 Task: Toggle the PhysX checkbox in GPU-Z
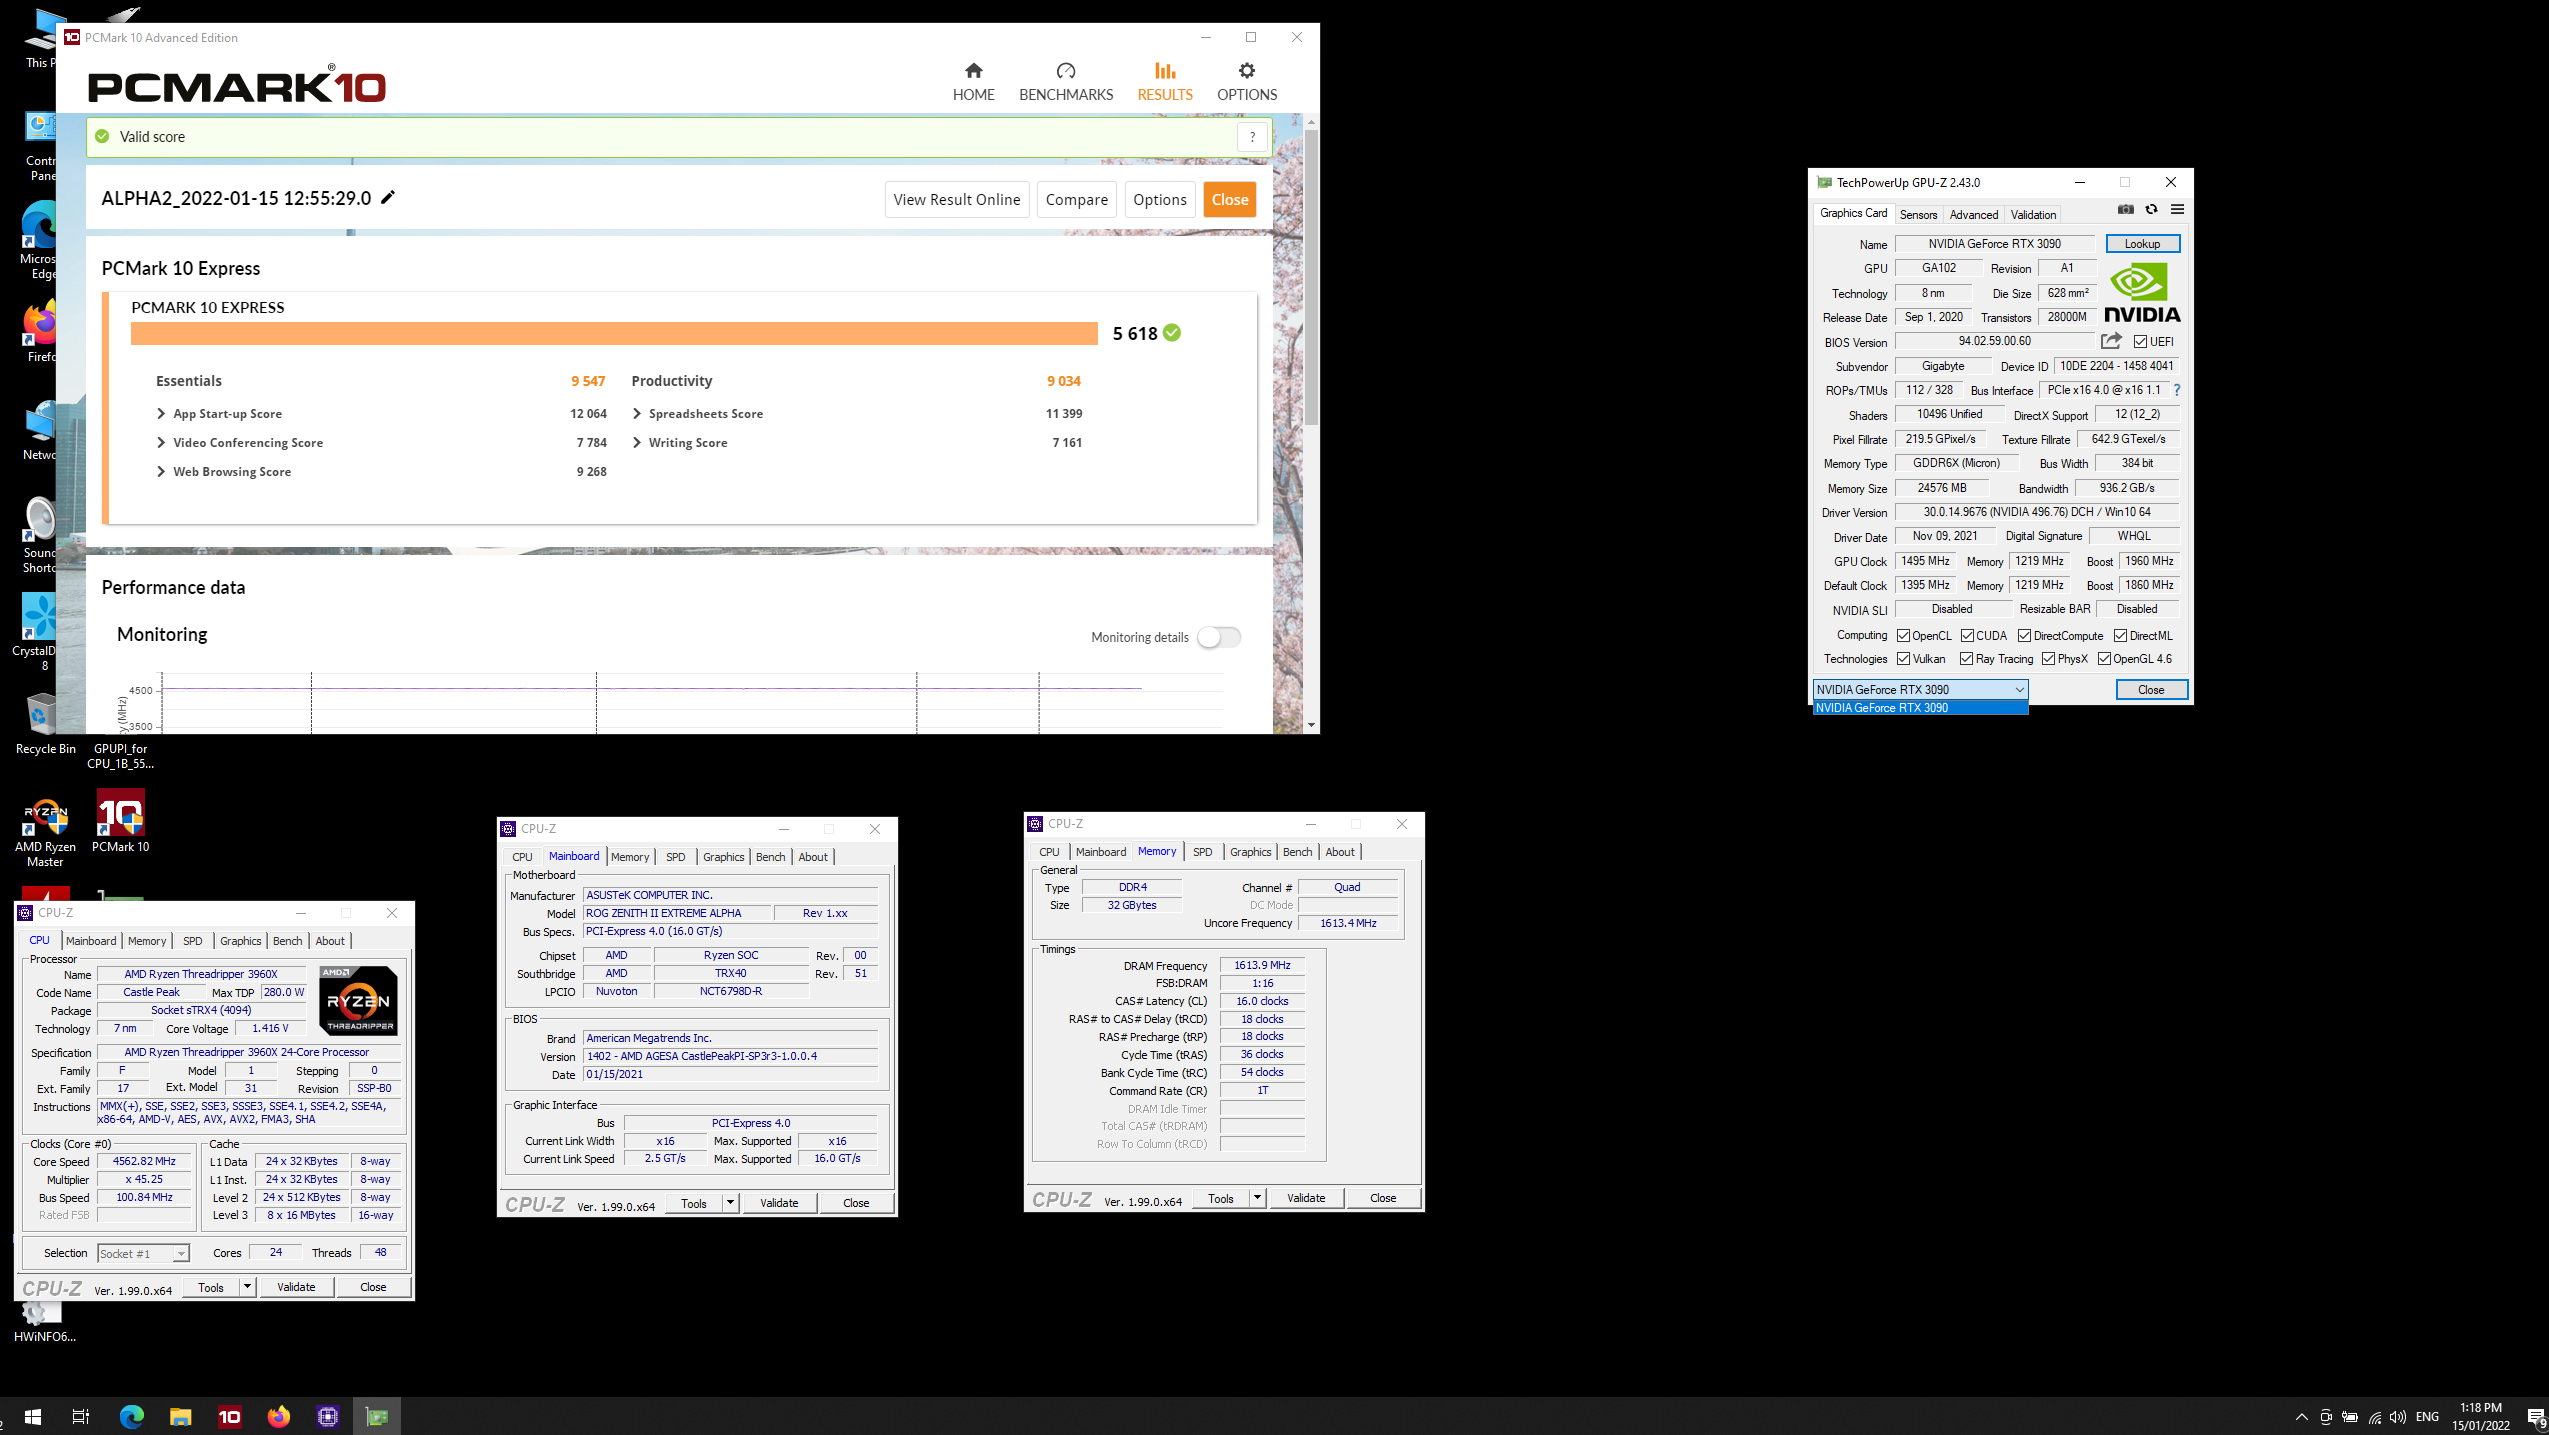click(2049, 659)
